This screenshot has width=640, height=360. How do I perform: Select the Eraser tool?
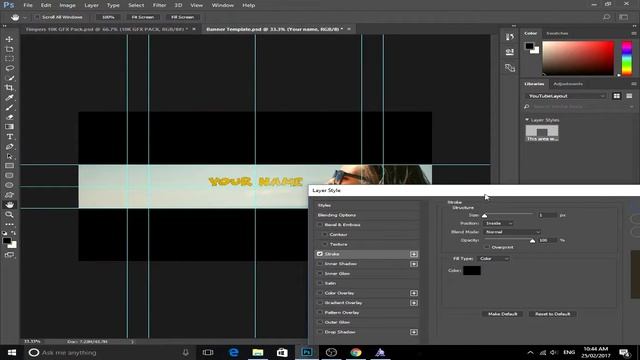(x=9, y=118)
